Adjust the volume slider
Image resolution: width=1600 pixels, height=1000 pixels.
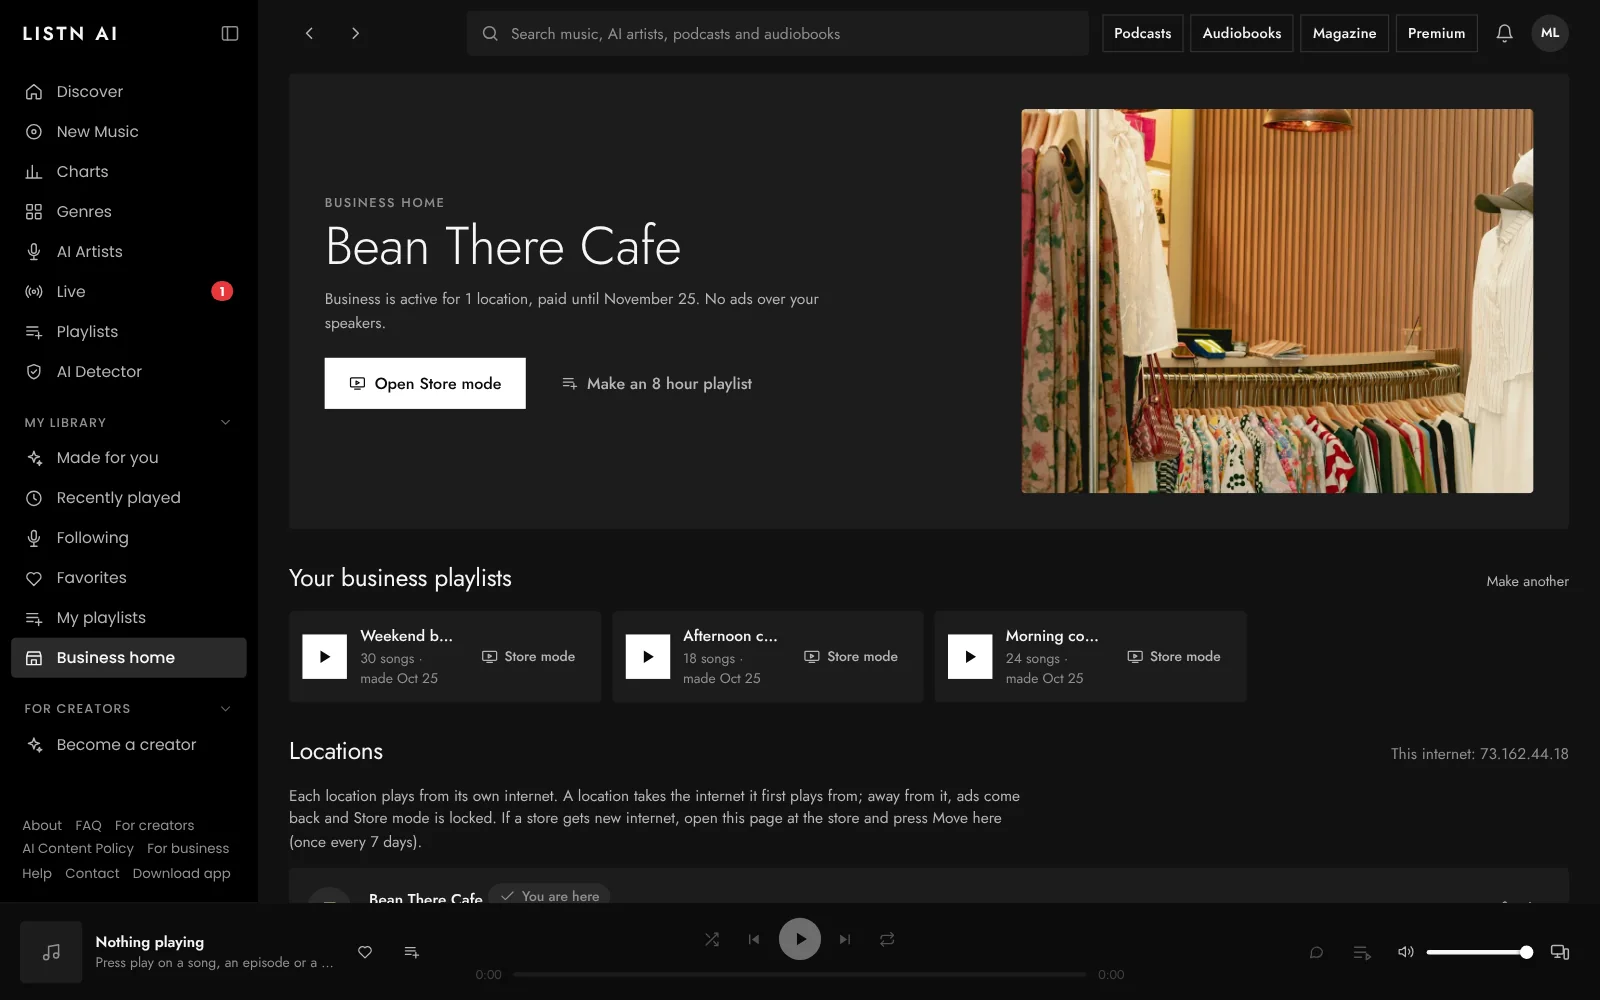click(x=1479, y=952)
